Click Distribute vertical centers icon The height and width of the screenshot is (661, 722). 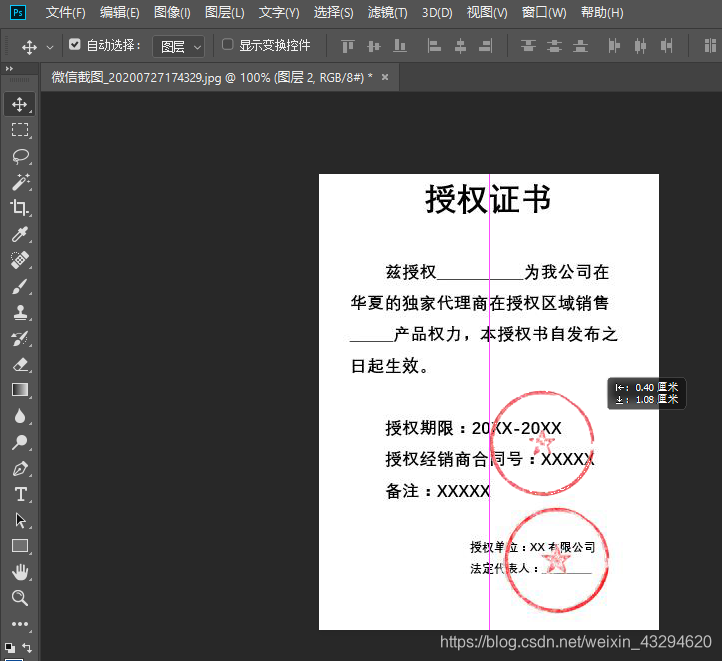(554, 46)
